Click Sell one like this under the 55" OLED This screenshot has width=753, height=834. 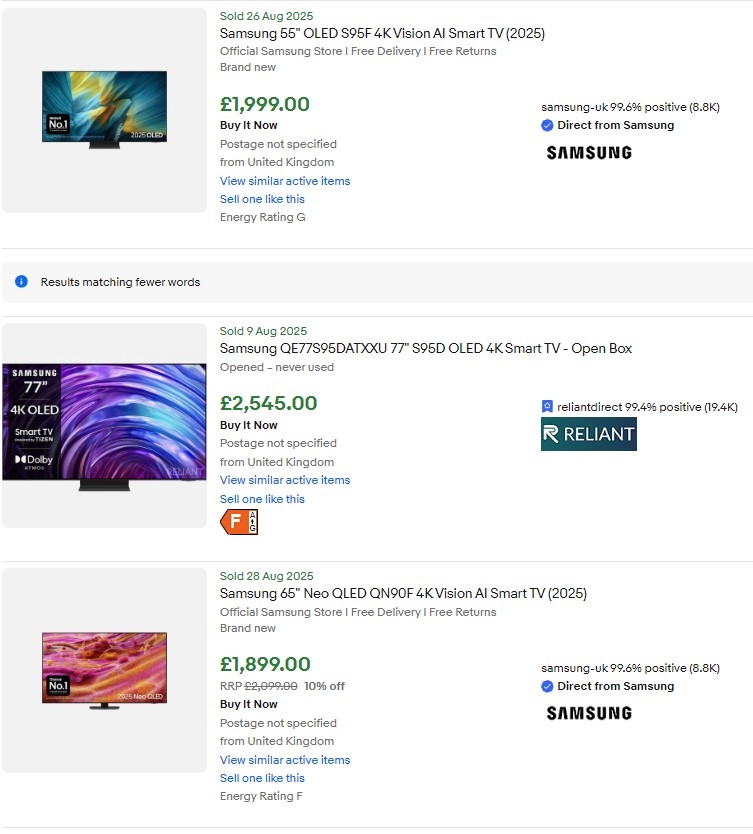(x=262, y=199)
